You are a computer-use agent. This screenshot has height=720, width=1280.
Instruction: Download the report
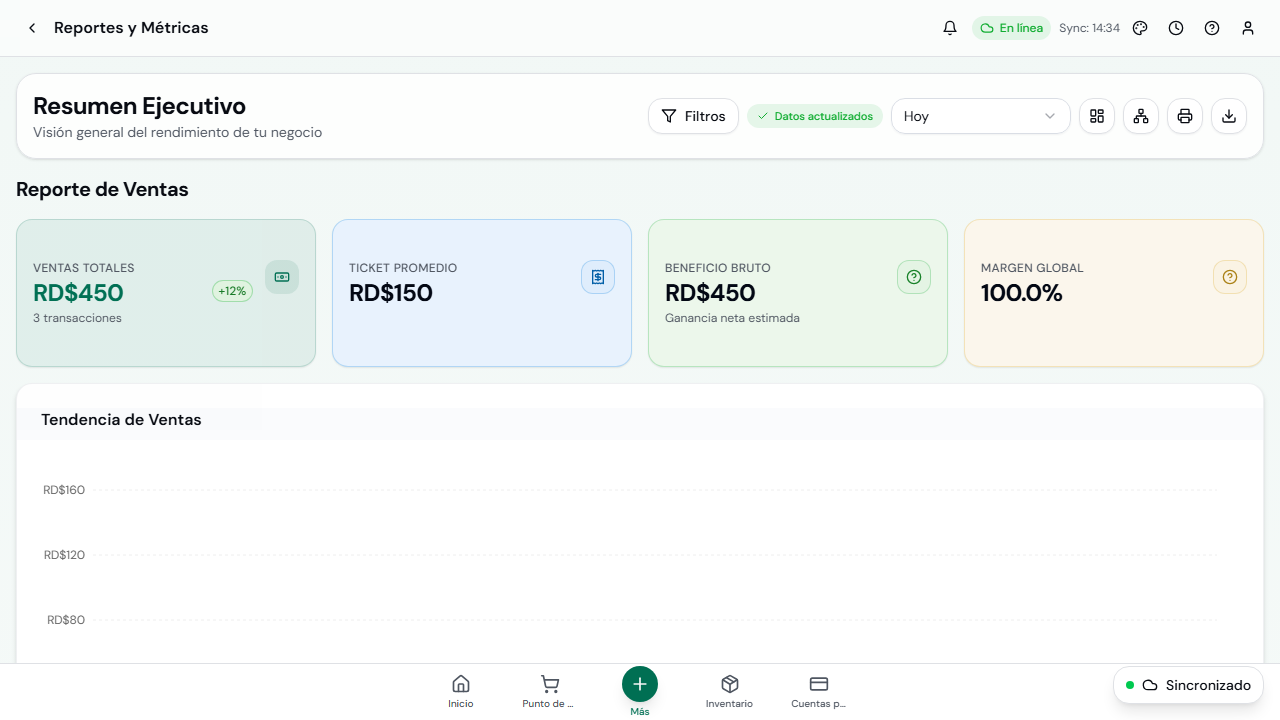point(1229,116)
